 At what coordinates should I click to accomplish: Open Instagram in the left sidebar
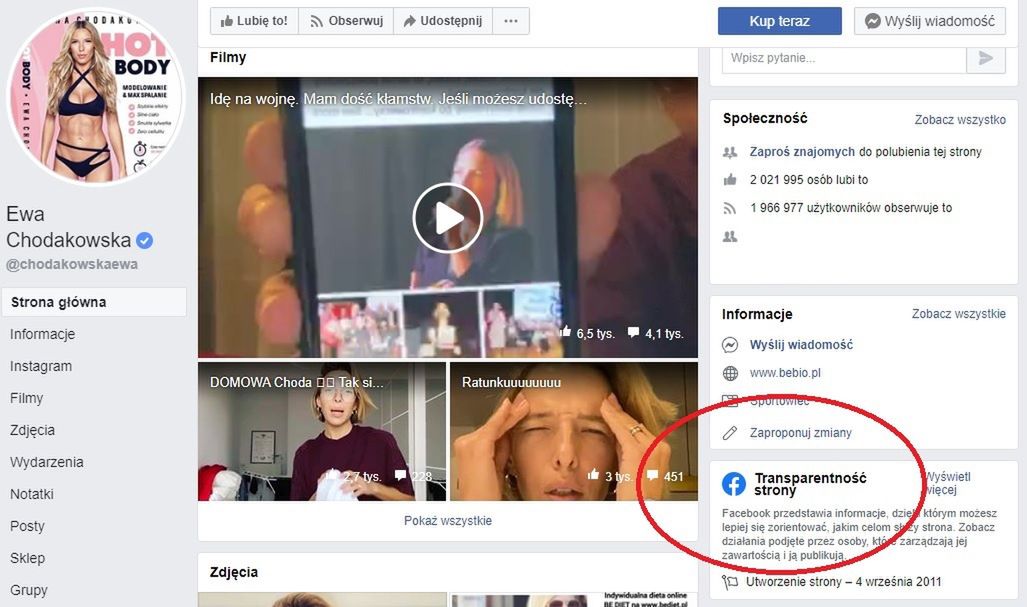click(x=41, y=366)
